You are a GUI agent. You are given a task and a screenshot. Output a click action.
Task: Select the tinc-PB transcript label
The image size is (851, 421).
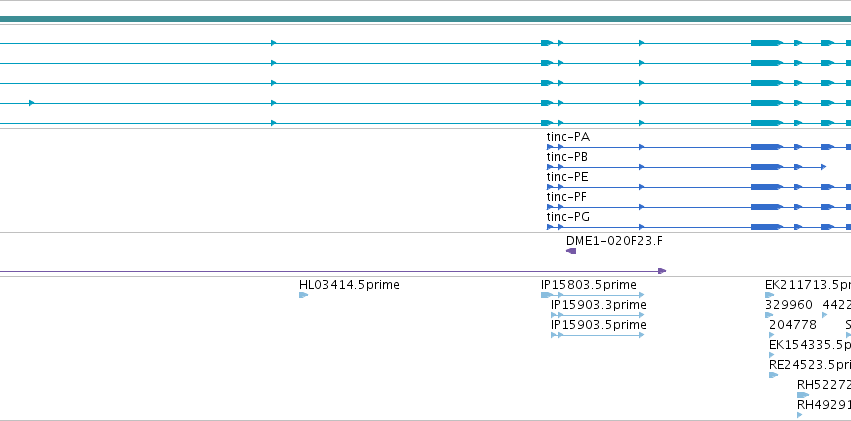[567, 157]
